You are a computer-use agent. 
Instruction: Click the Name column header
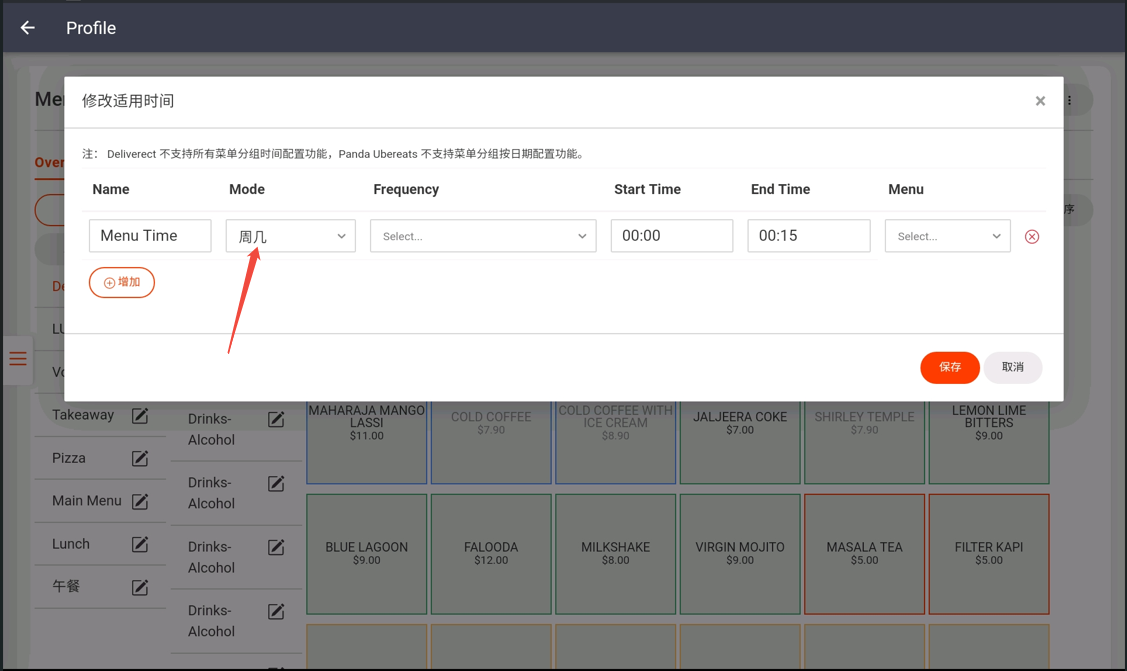[x=111, y=189]
